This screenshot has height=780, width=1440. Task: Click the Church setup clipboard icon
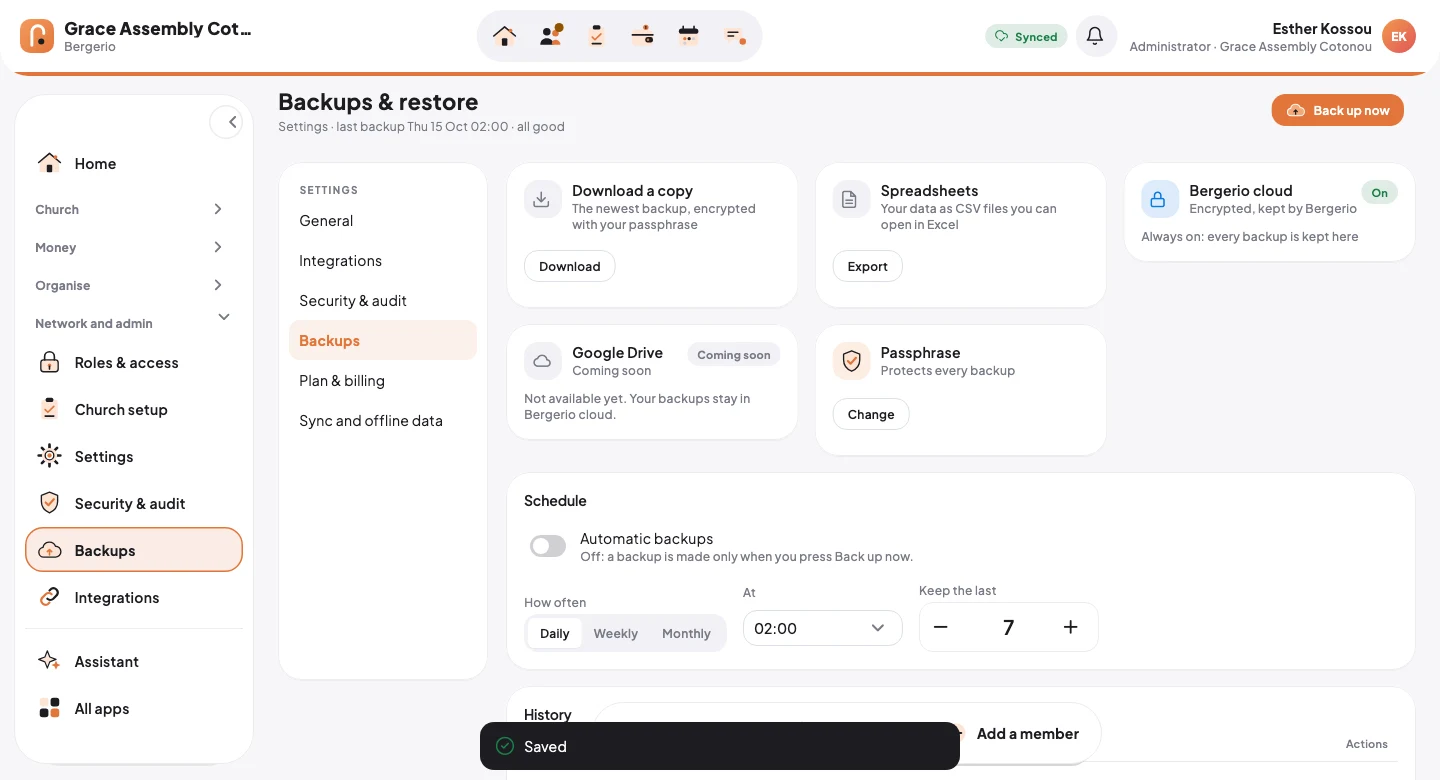[x=49, y=410]
